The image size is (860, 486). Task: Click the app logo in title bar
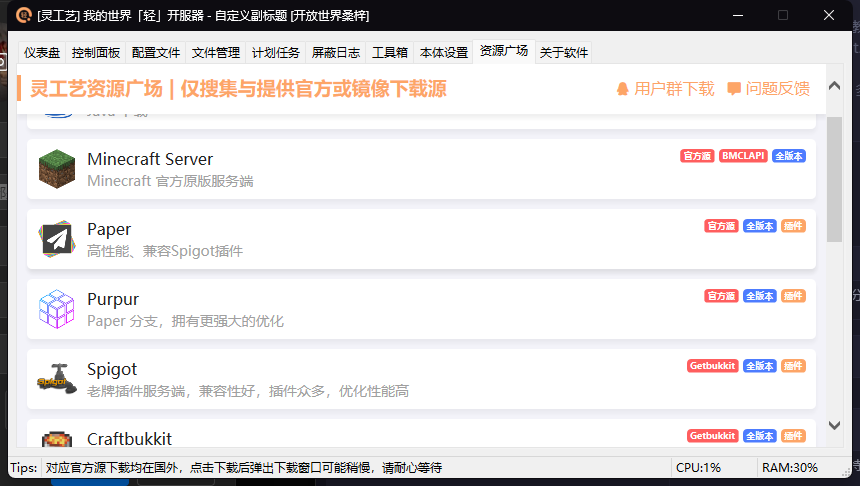click(23, 15)
